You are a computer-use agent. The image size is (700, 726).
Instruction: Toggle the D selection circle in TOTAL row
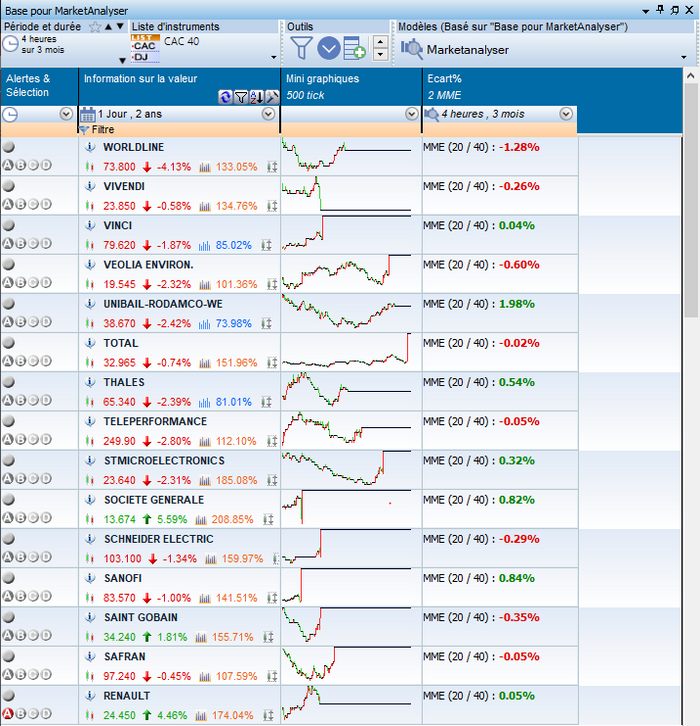pyautogui.click(x=46, y=361)
